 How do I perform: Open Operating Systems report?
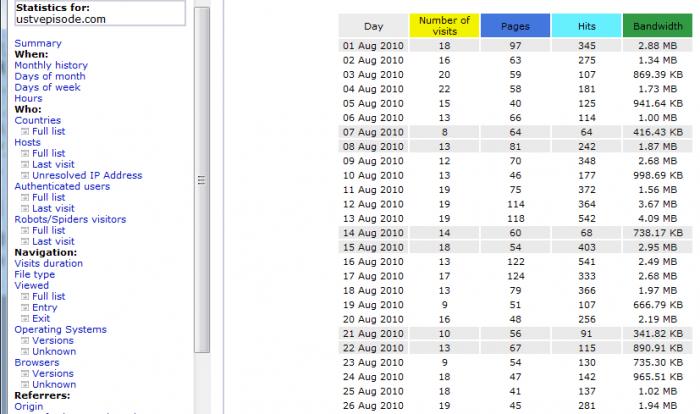pos(60,330)
